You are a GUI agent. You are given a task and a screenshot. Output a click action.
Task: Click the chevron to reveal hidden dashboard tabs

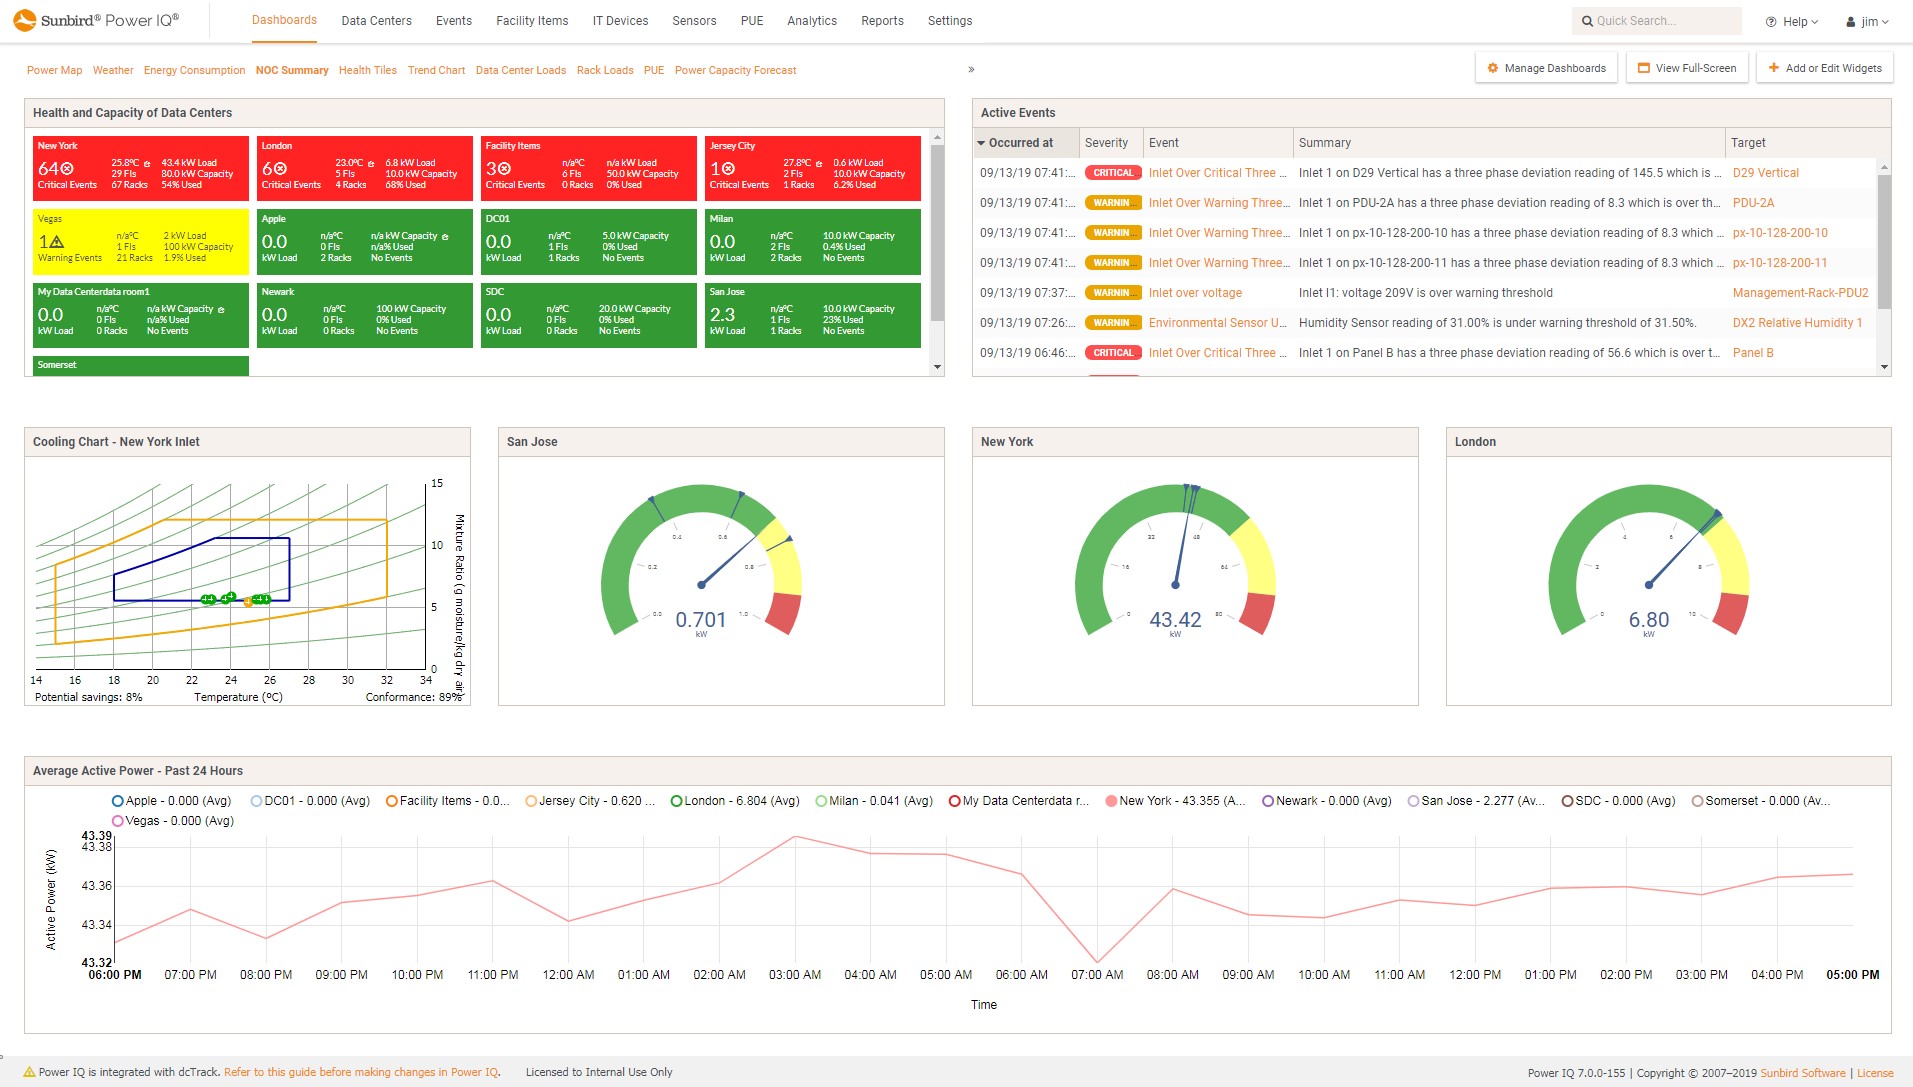point(969,69)
